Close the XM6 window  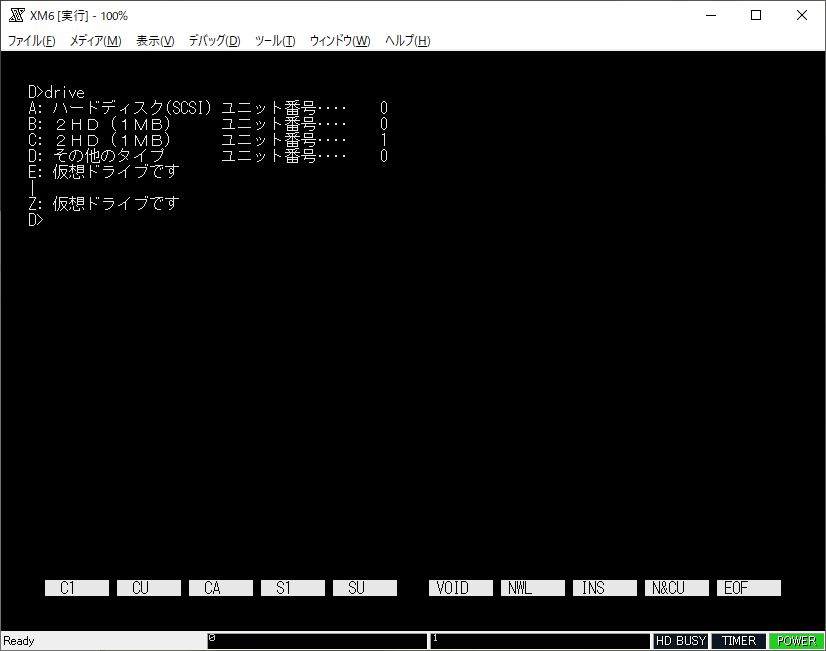(x=802, y=15)
